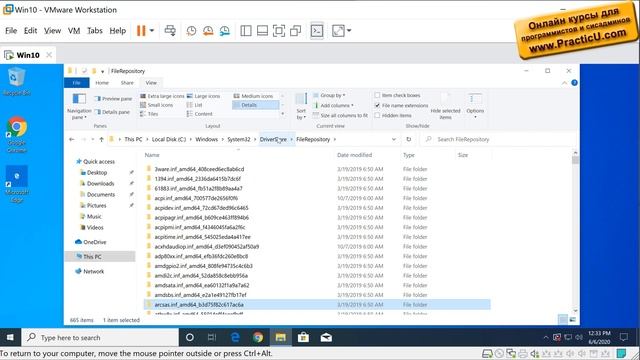Screen dimensions: 640x360
Task: Open Explorer help icon
Action: point(574,83)
